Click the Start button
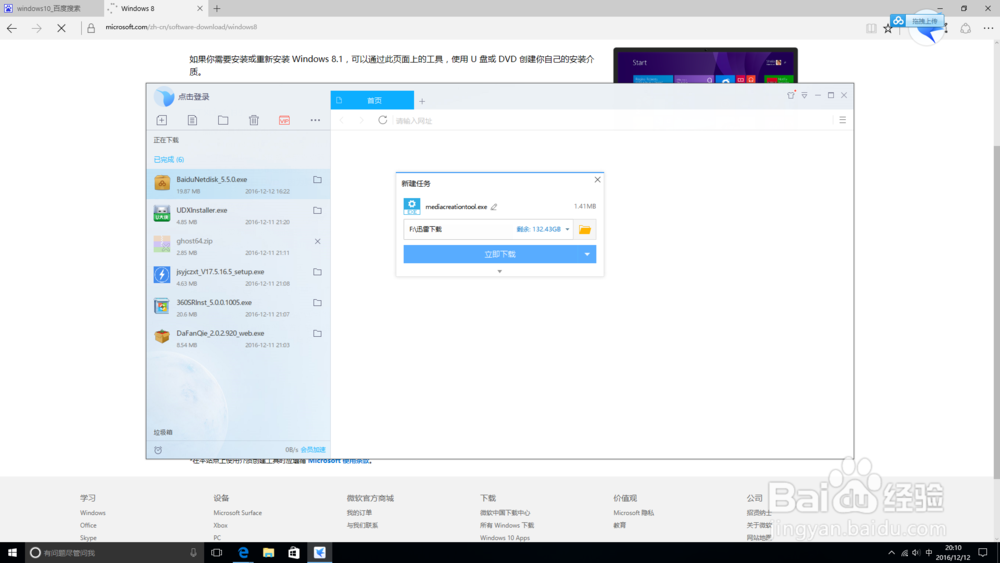This screenshot has height=563, width=1000. click(11, 553)
